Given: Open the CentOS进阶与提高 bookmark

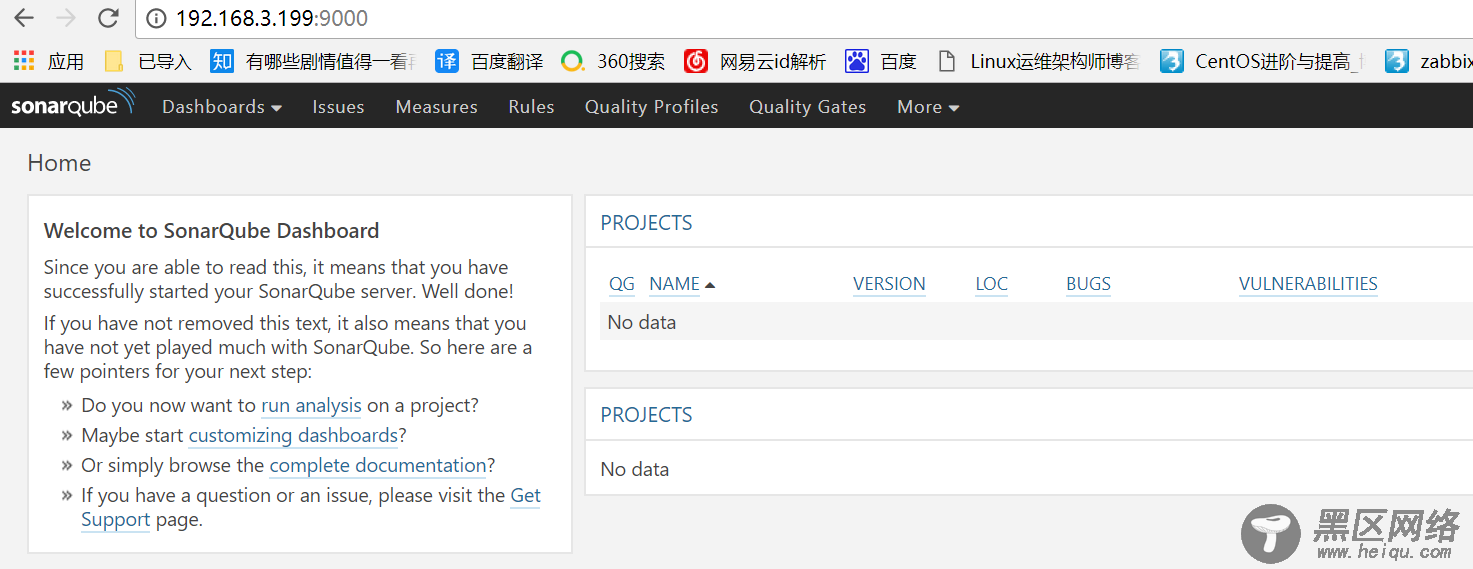Looking at the screenshot, I should [x=1262, y=61].
